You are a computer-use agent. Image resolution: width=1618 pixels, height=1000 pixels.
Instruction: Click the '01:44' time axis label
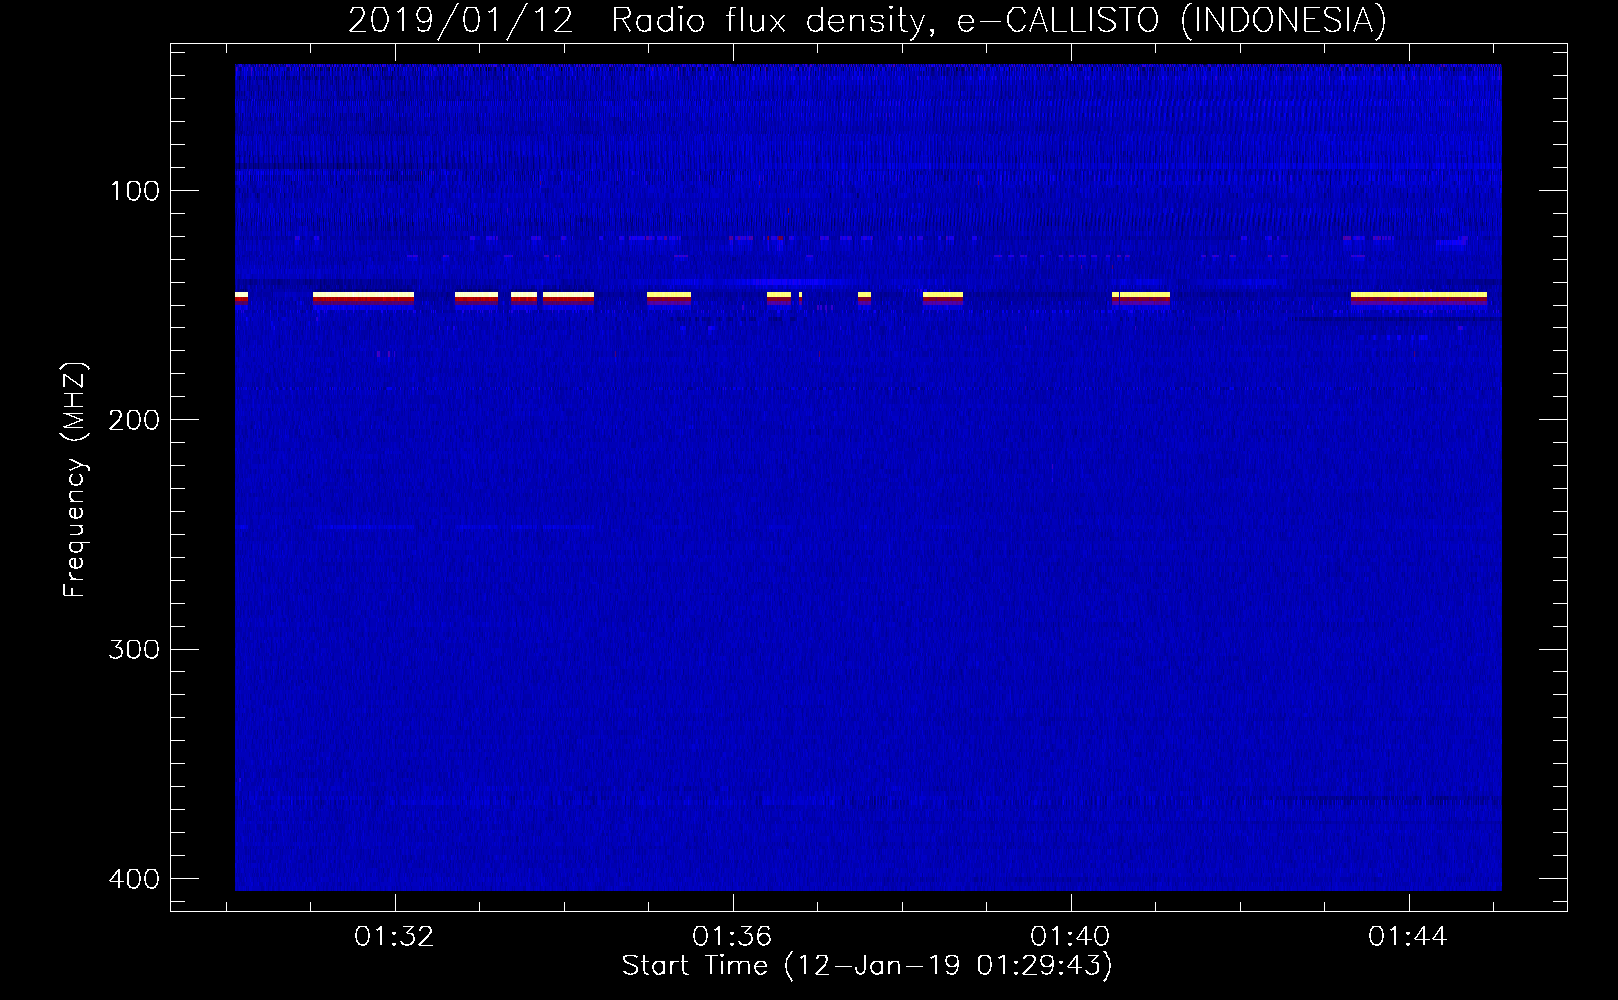[1408, 937]
